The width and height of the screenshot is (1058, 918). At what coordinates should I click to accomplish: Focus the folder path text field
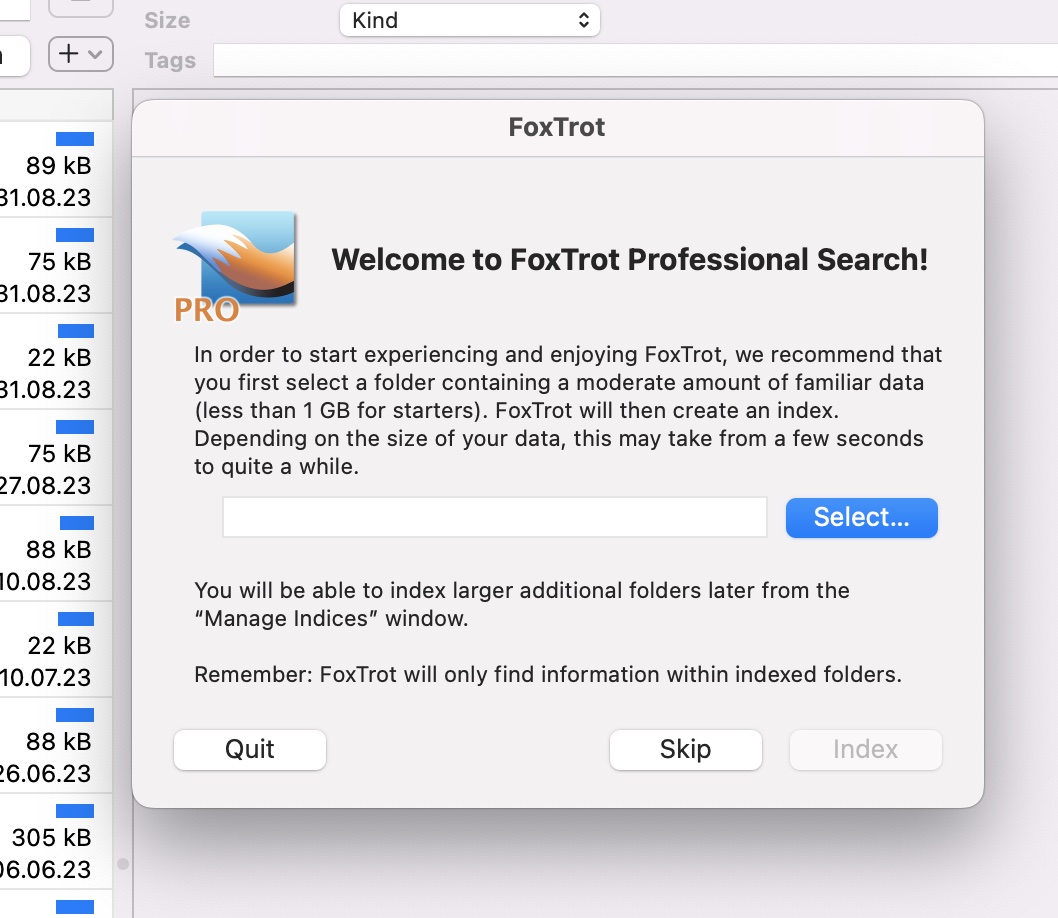pos(494,517)
